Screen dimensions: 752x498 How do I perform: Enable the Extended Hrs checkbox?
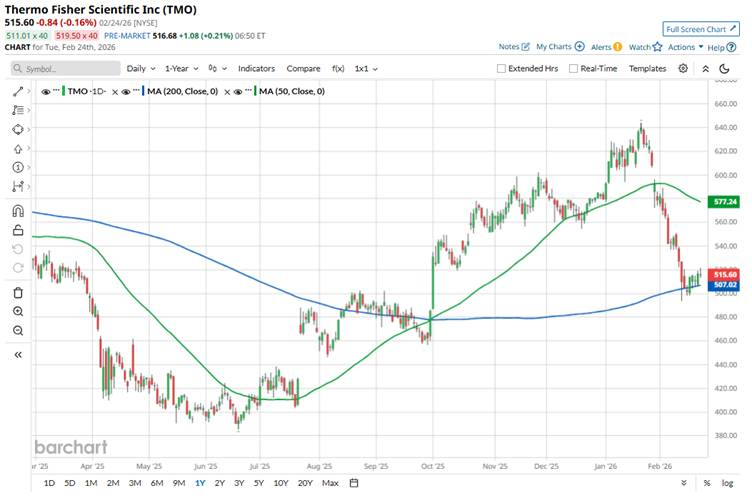click(502, 69)
